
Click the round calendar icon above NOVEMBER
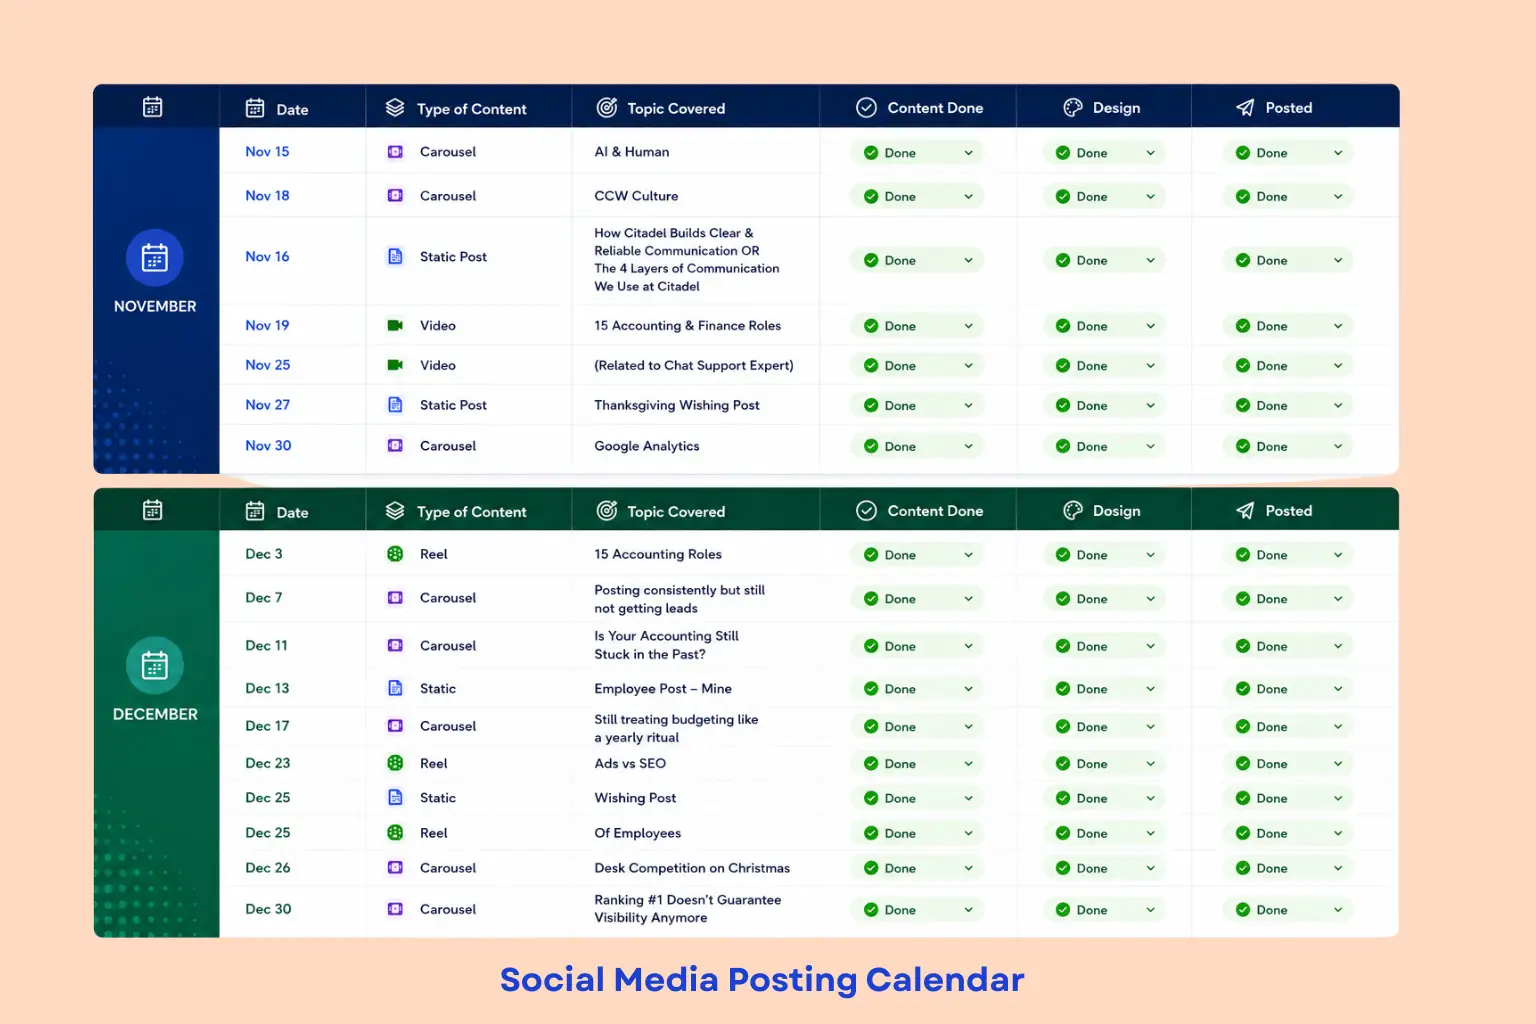click(x=155, y=258)
